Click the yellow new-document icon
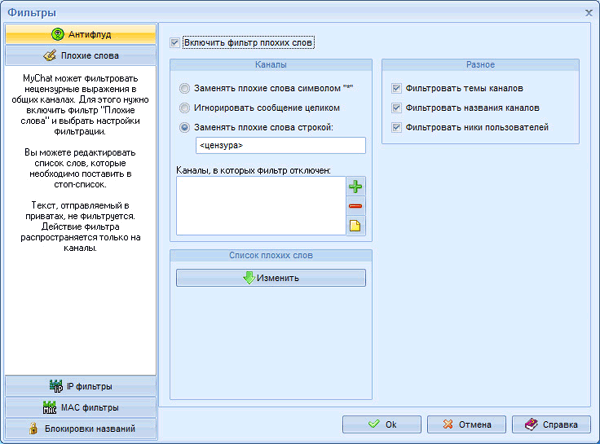The image size is (600, 444). pos(355,226)
